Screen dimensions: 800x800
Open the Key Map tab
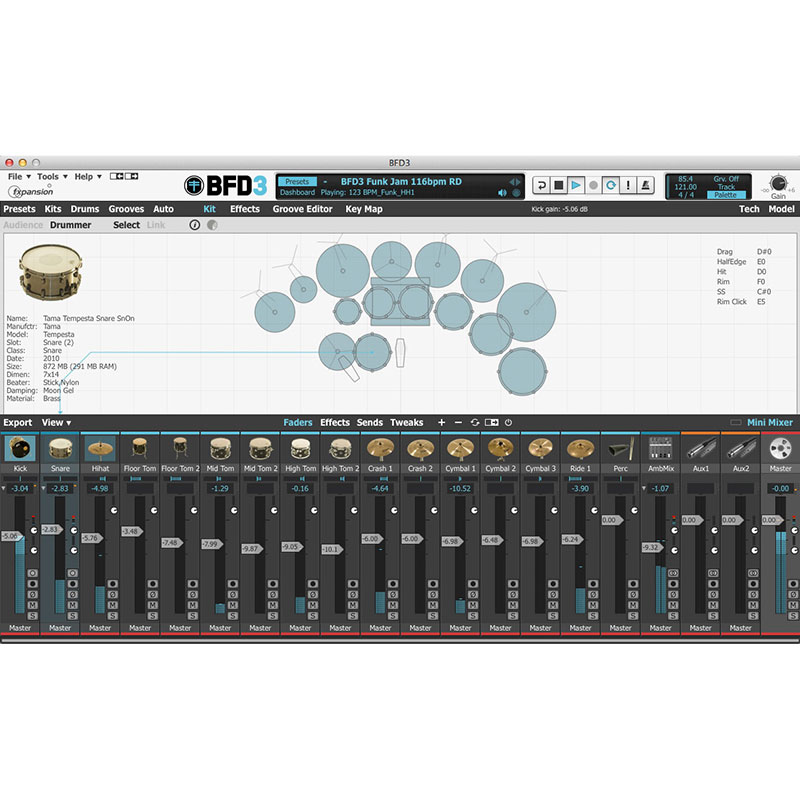pyautogui.click(x=364, y=209)
